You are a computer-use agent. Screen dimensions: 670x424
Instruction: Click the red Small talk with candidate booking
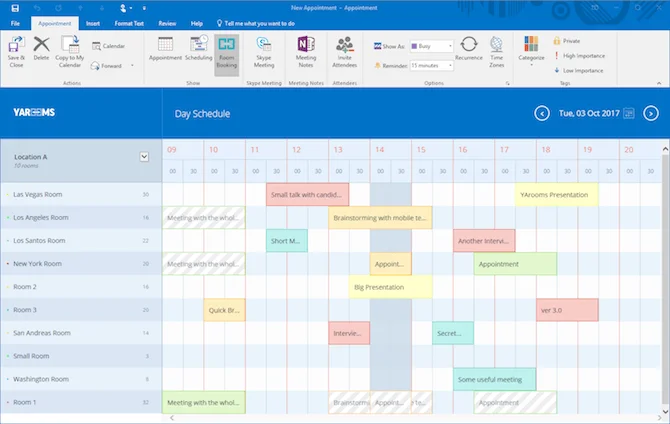[x=307, y=194]
